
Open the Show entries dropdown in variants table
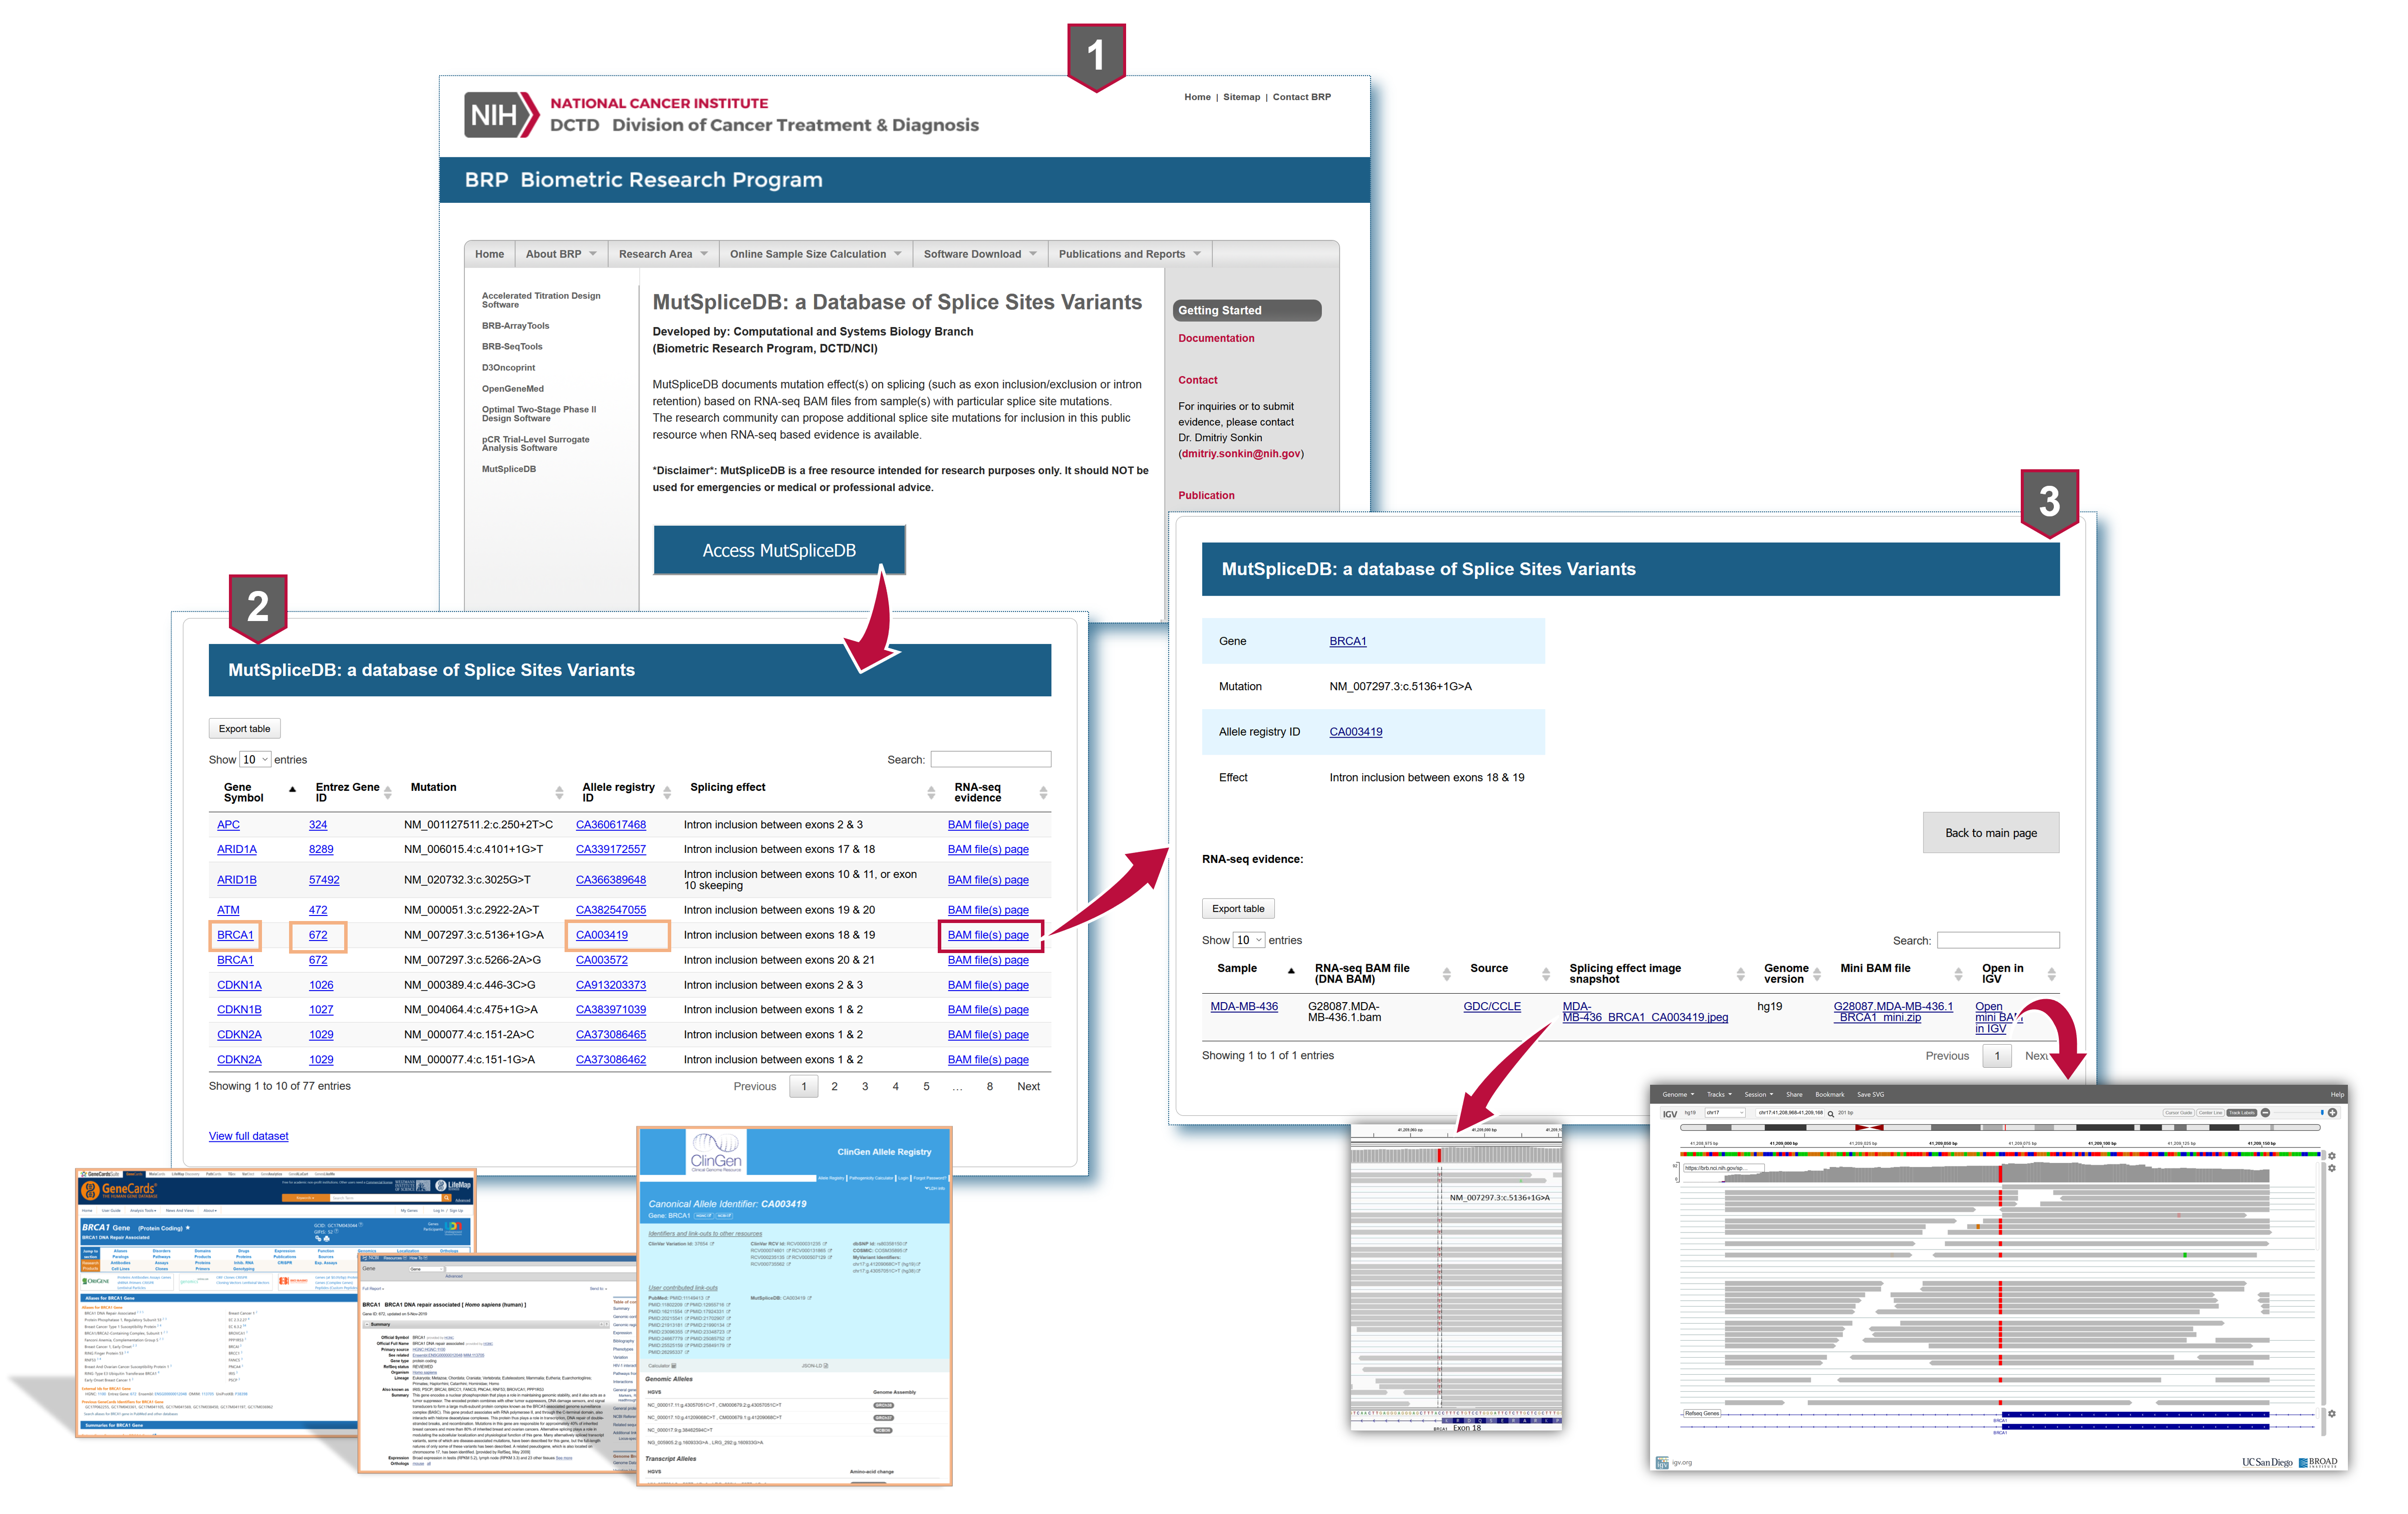(255, 760)
